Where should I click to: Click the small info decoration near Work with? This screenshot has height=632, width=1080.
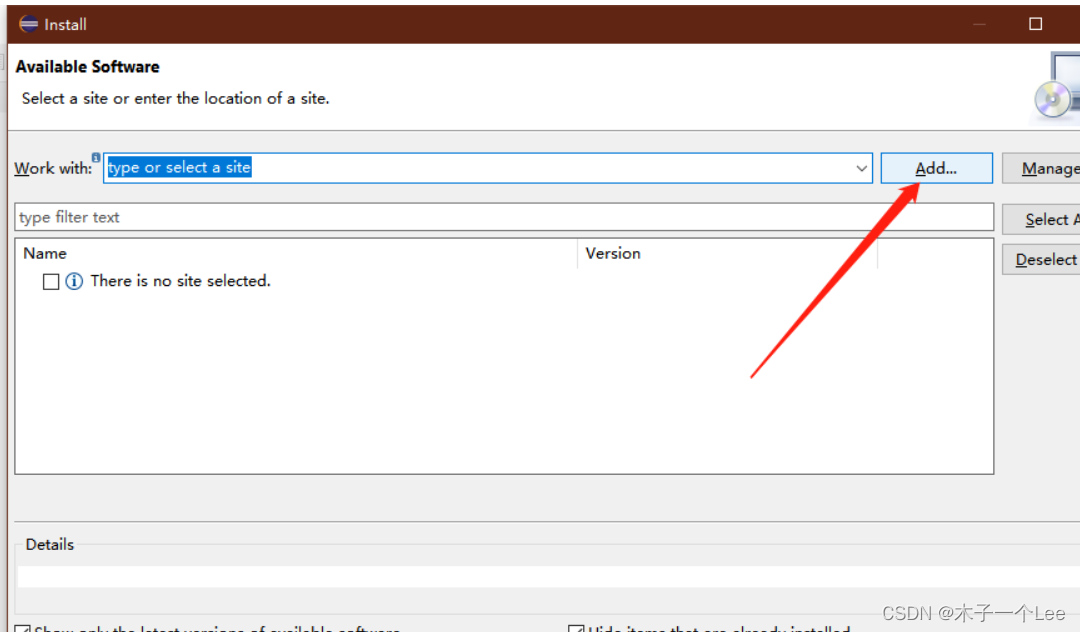click(96, 158)
